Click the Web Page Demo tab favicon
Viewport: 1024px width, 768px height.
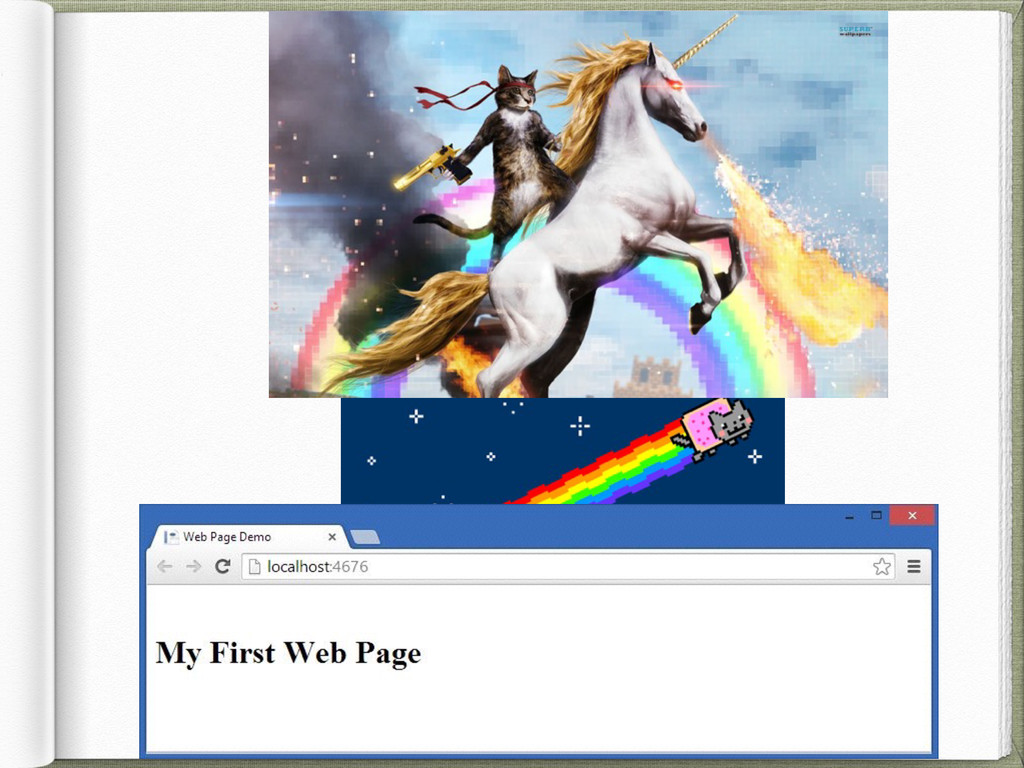pyautogui.click(x=171, y=537)
